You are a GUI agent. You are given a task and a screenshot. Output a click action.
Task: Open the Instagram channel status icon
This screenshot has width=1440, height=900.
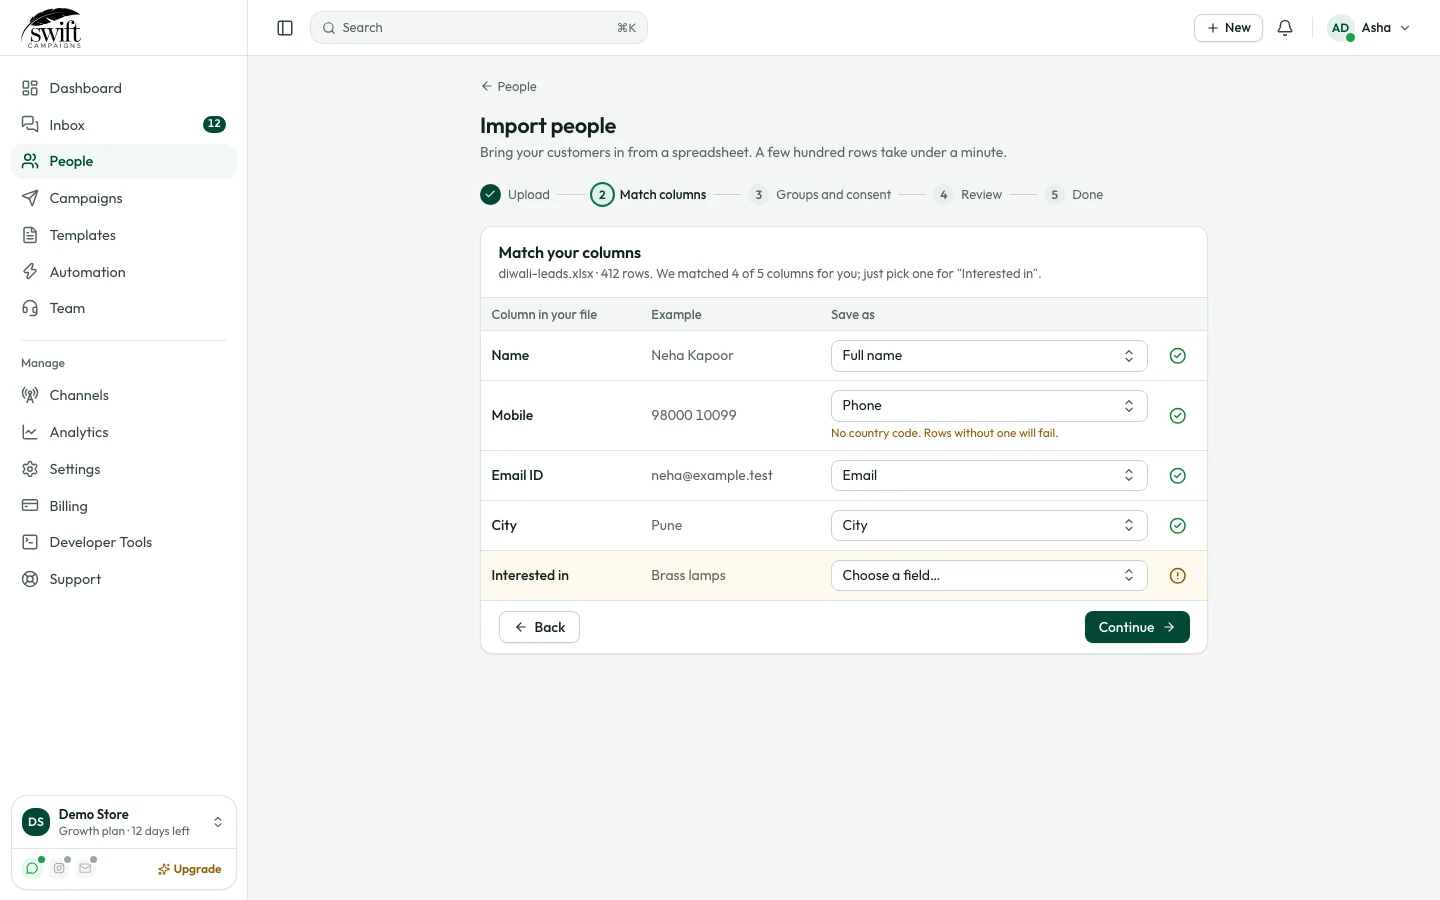pos(59,868)
